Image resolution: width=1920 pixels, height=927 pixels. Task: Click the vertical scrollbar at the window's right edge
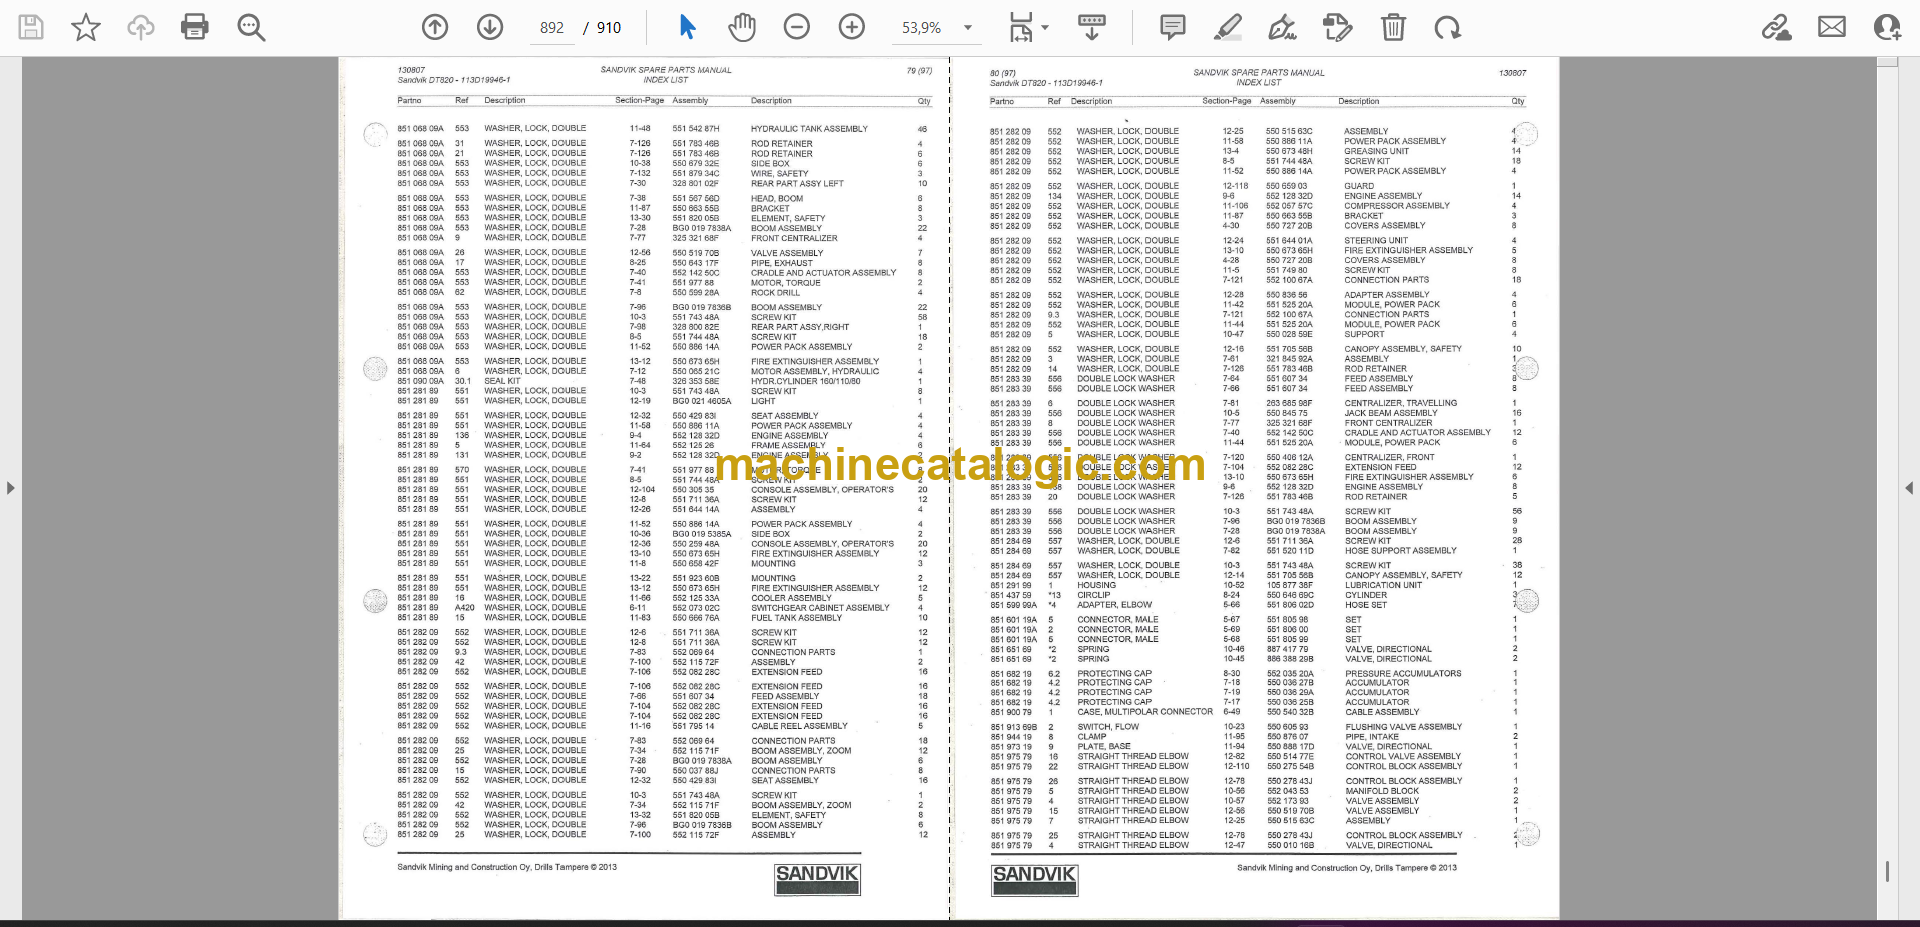1887,488
